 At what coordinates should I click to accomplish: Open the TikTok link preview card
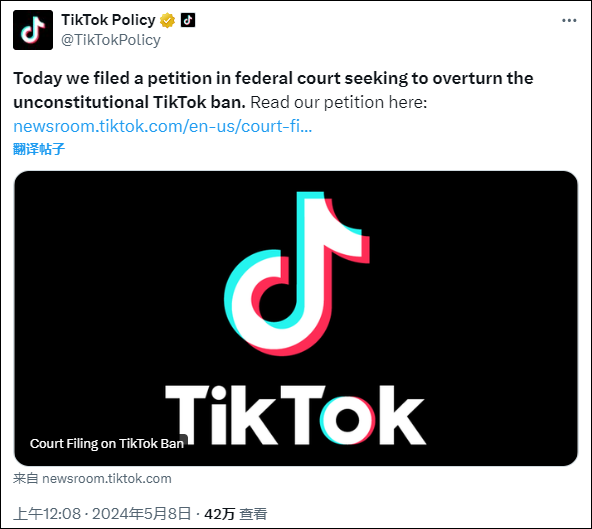(296, 318)
